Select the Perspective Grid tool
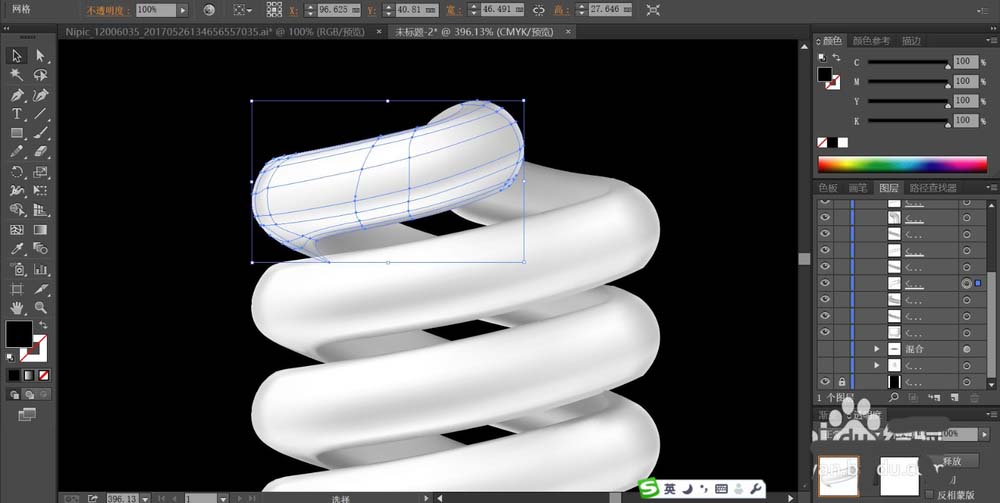The height and width of the screenshot is (503, 1000). tap(40, 210)
